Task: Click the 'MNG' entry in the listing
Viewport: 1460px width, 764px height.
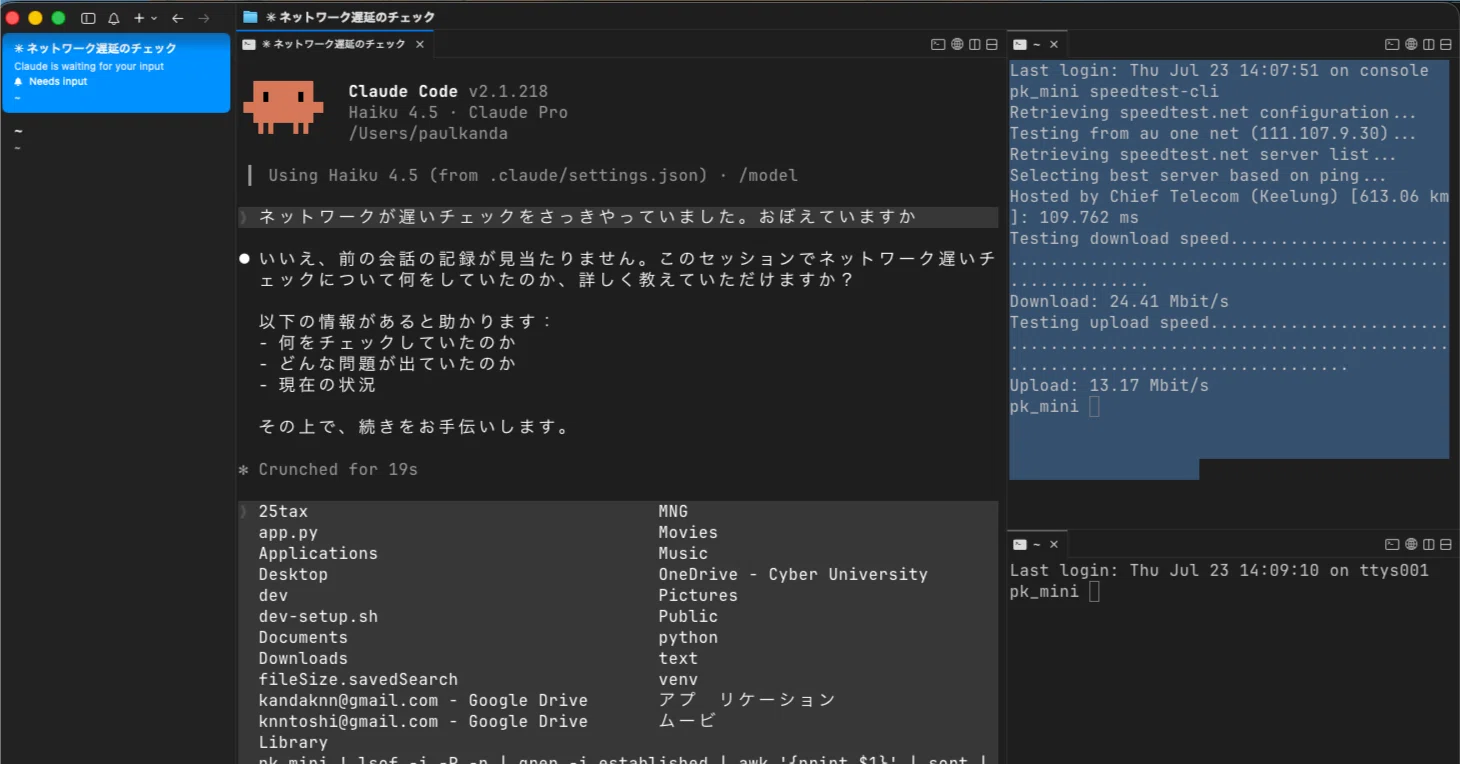Action: click(673, 511)
